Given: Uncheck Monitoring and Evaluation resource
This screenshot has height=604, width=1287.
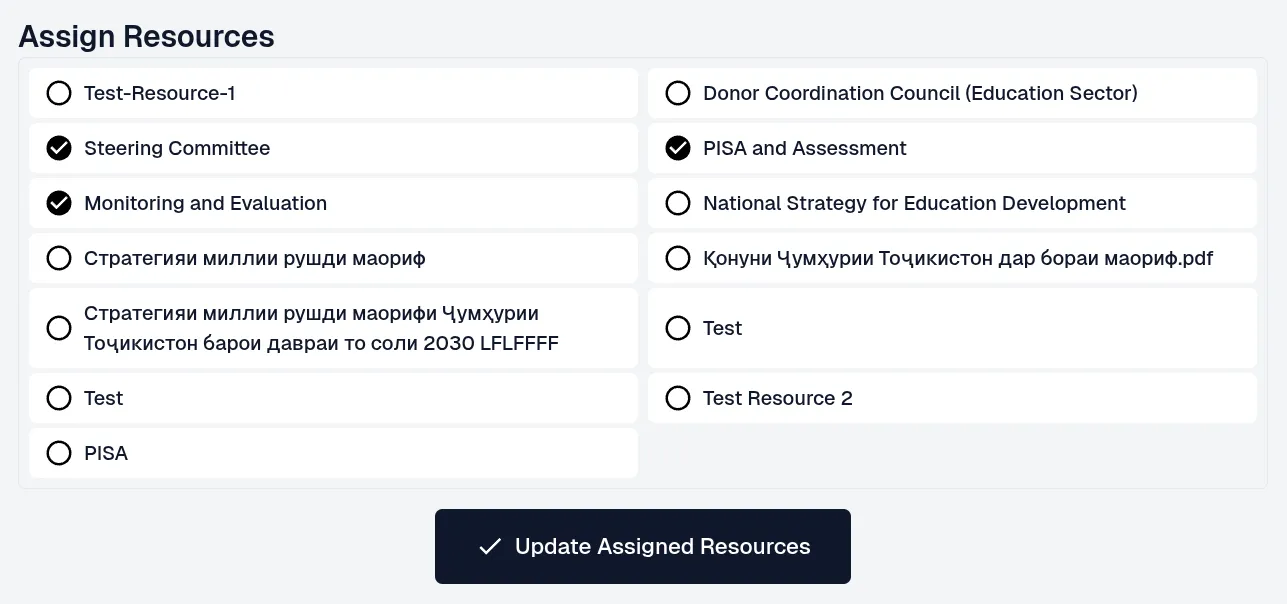Looking at the screenshot, I should click(59, 203).
